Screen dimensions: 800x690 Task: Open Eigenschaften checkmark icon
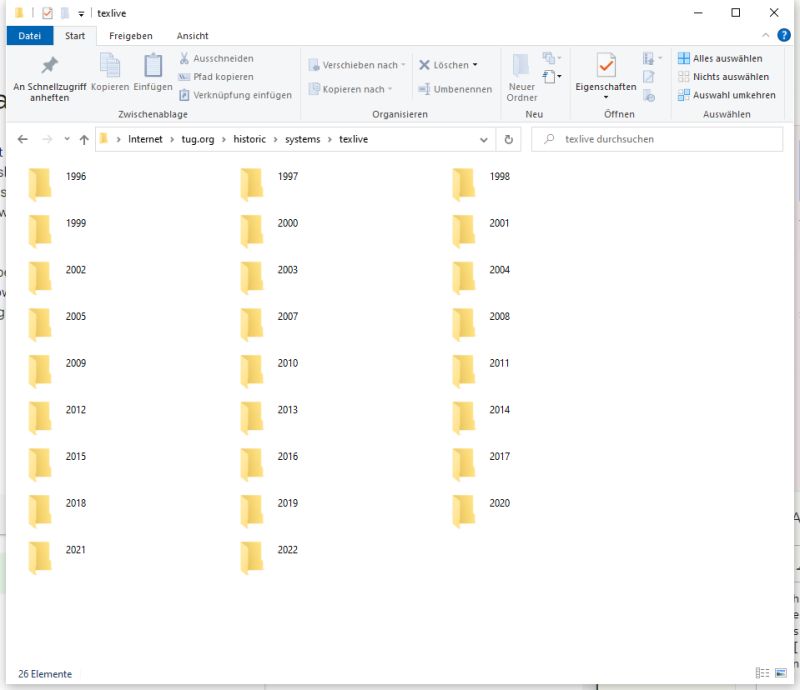tap(606, 66)
